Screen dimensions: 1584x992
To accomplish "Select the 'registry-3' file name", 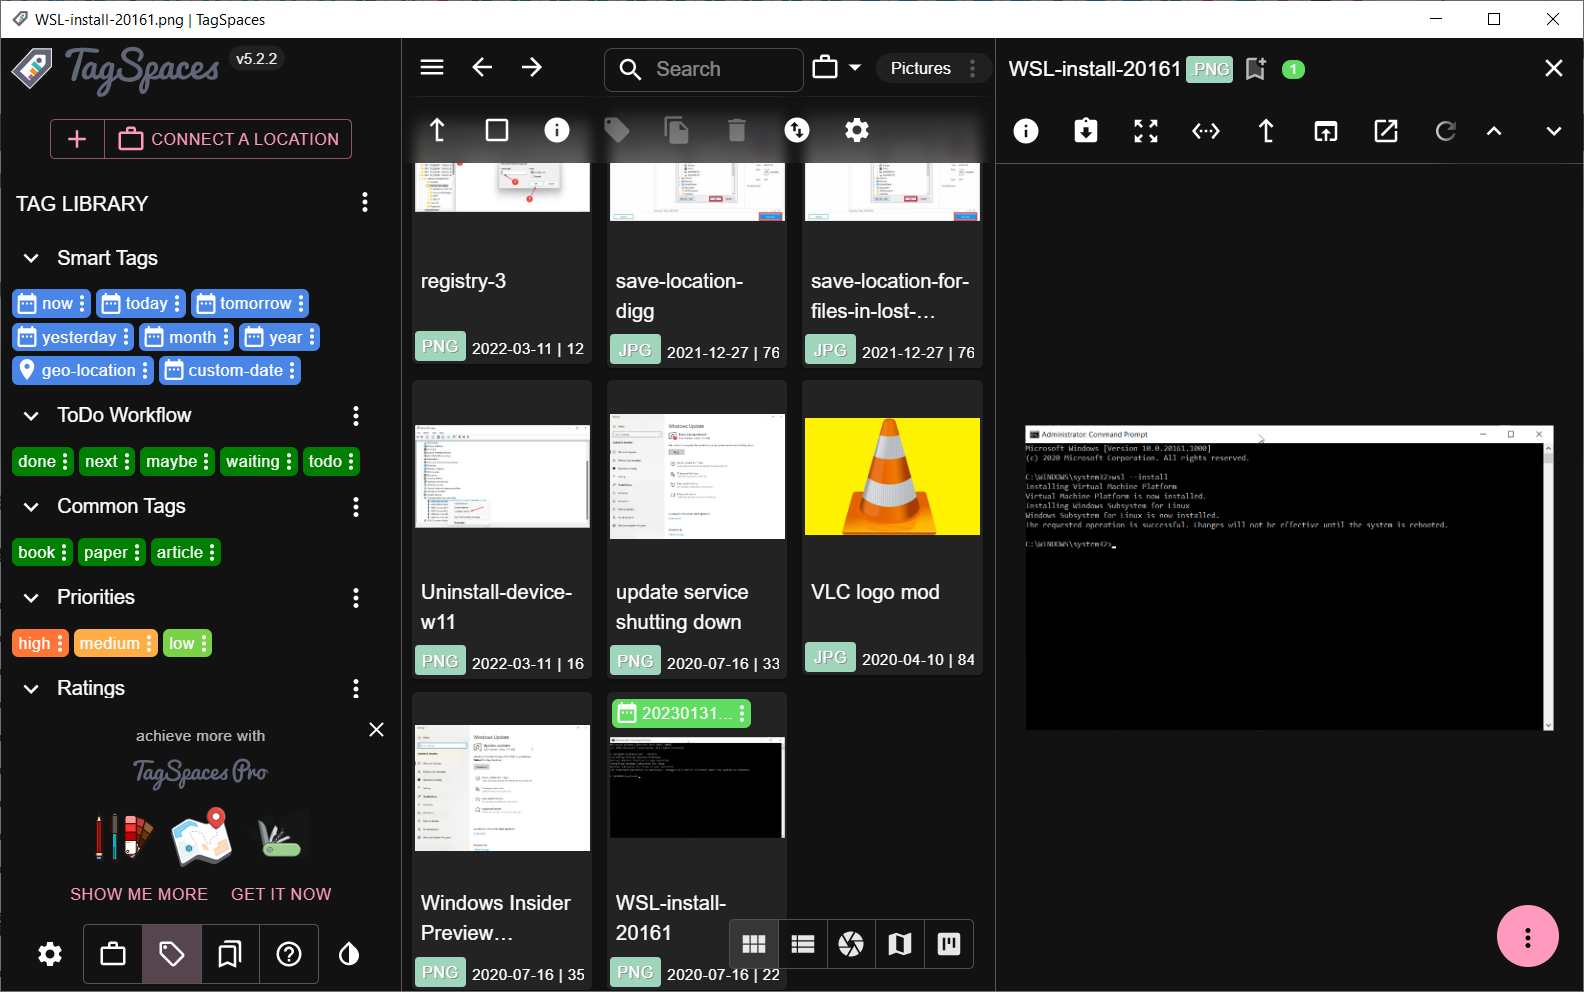I will (x=463, y=281).
